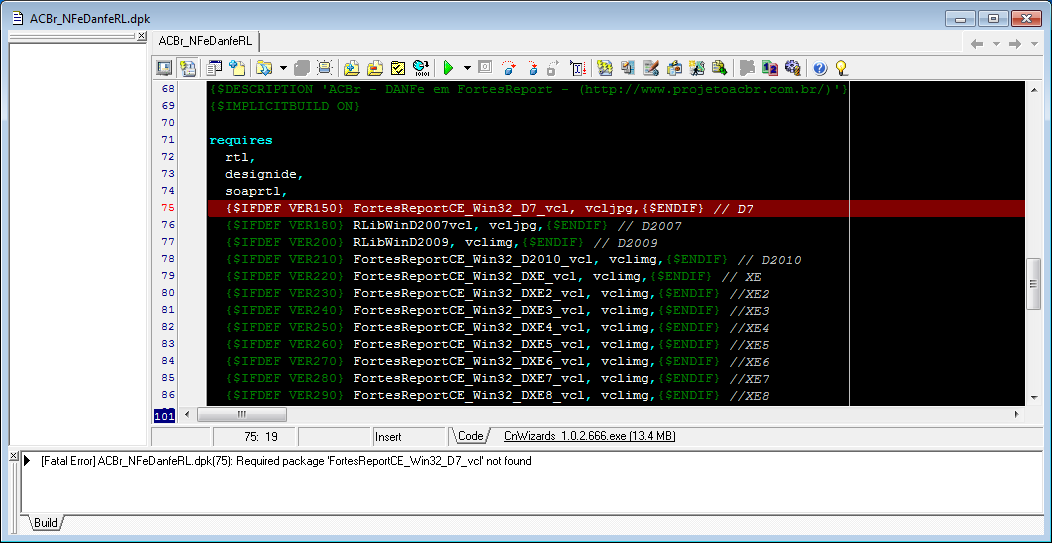1052x546 pixels.
Task: Open the dropdown beside the open folder icon
Action: tap(283, 68)
